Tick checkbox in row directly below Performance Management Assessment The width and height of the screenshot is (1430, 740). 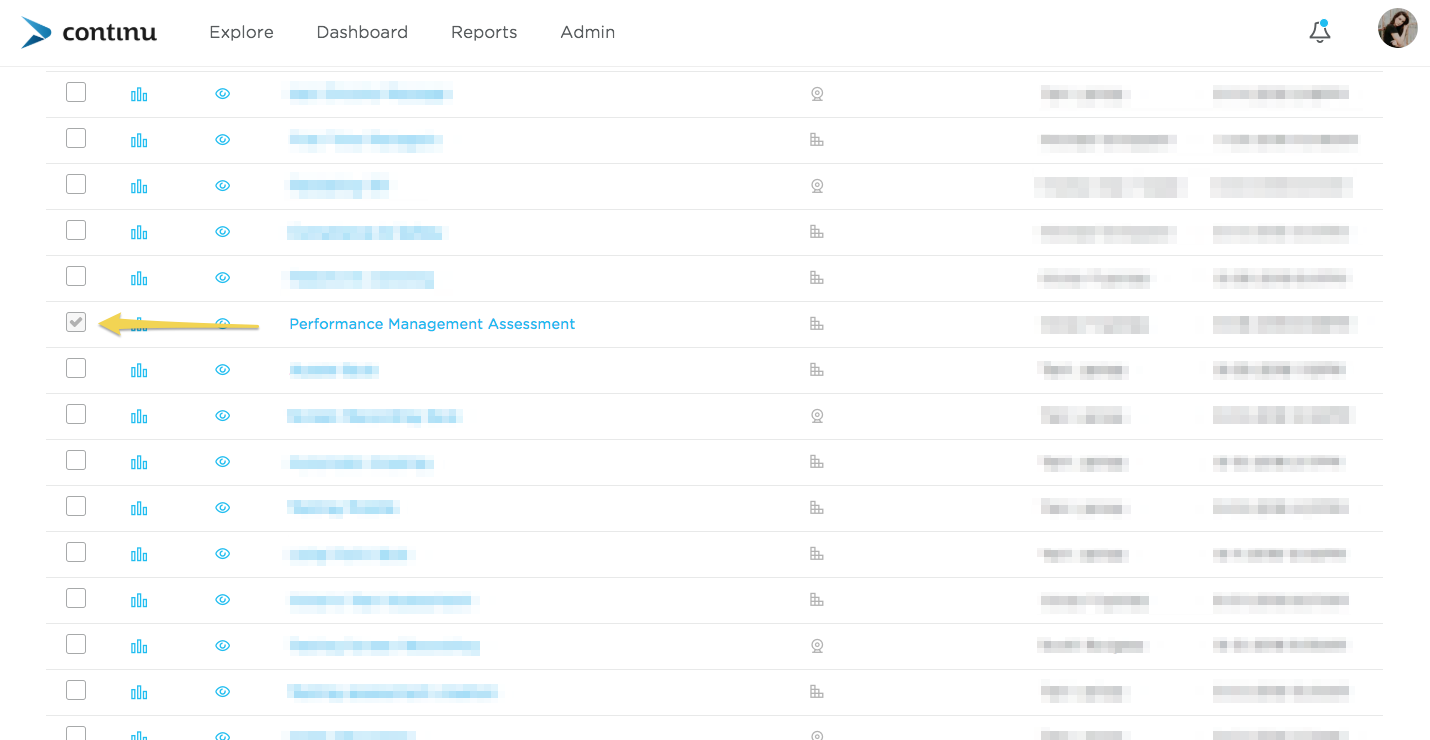(x=76, y=368)
